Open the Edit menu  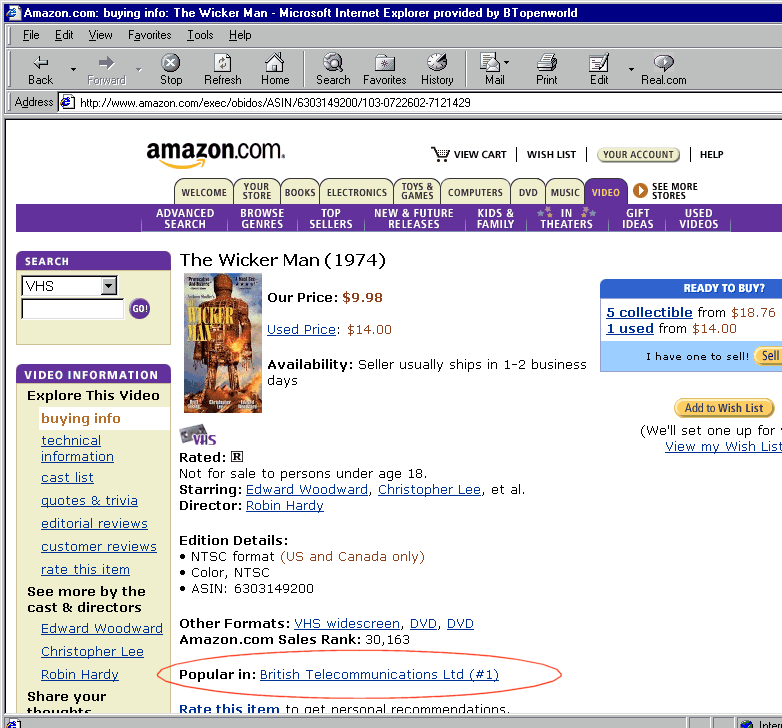point(64,35)
